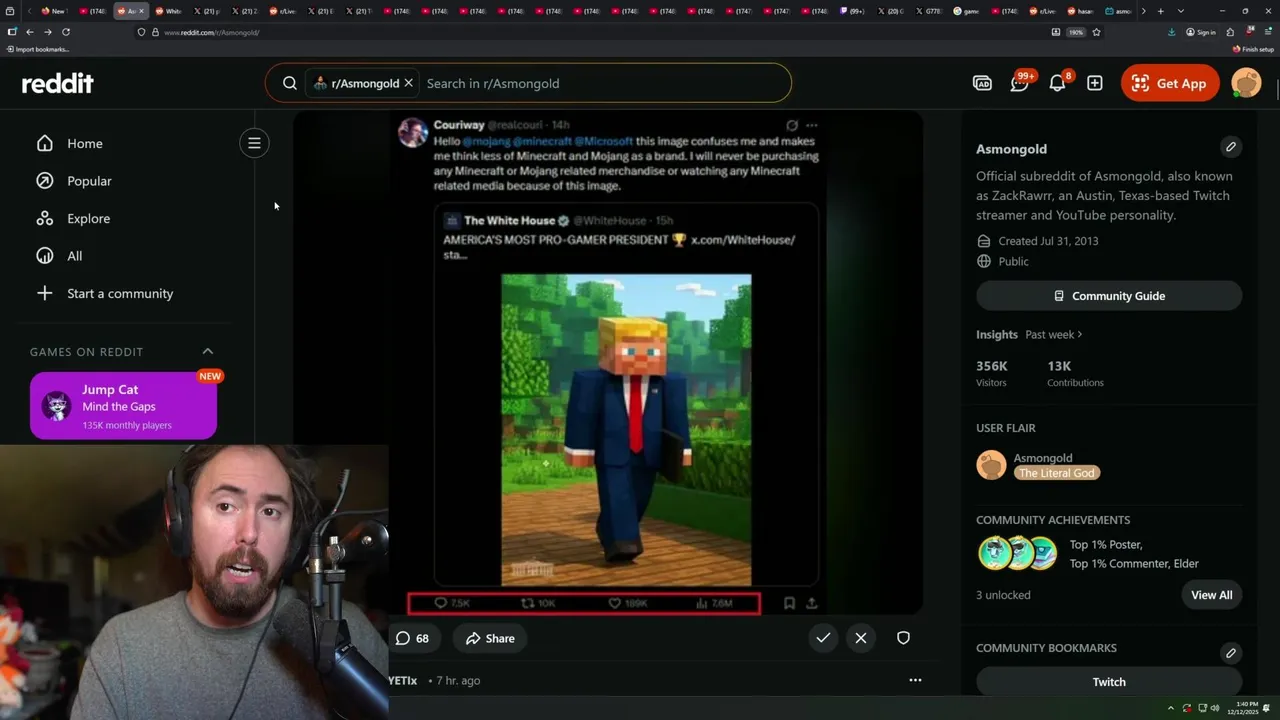
Task: Click Asmongold user flair avatar
Action: (991, 465)
